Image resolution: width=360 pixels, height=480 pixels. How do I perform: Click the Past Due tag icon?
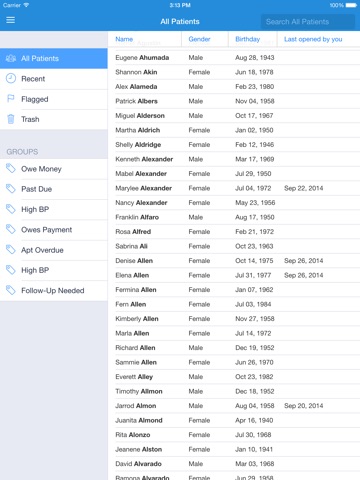pyautogui.click(x=11, y=189)
